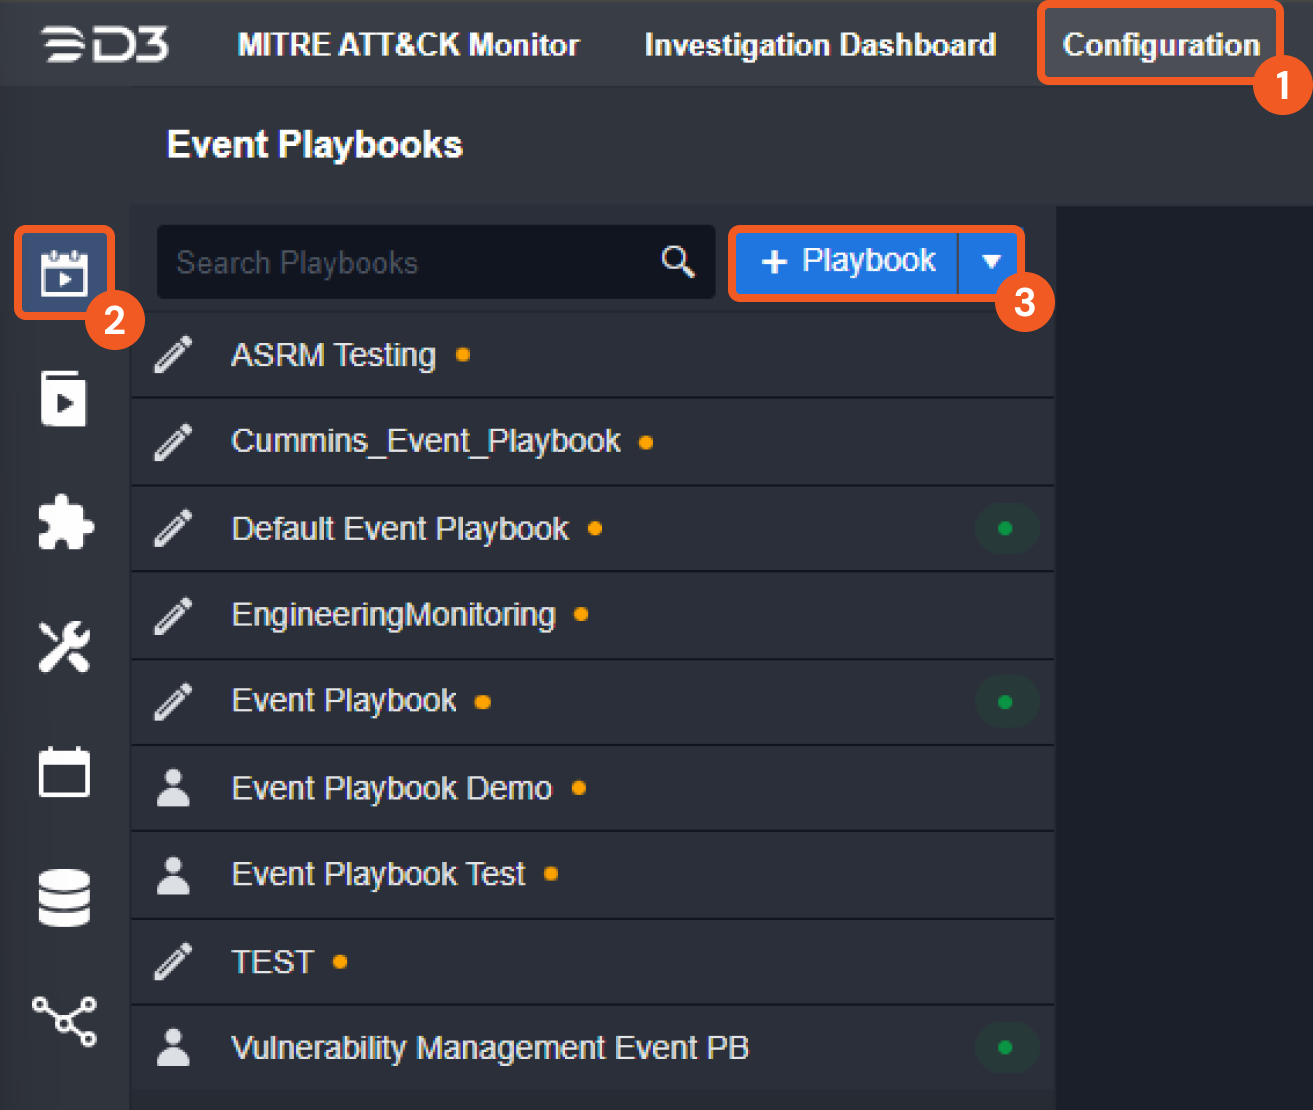1313x1110 pixels.
Task: Toggle green status on Event Playbook row
Action: click(1005, 701)
